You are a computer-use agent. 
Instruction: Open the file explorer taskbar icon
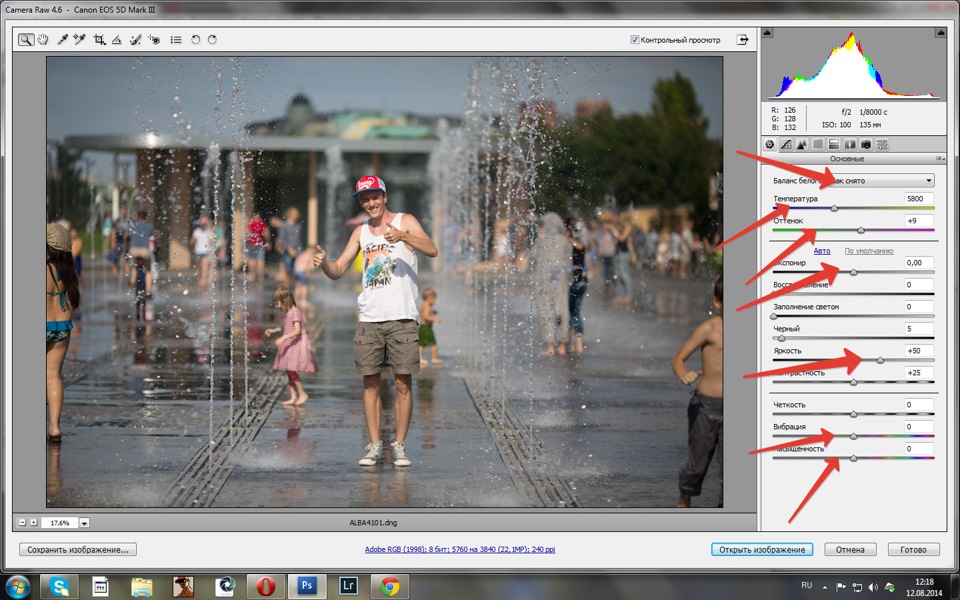tap(141, 587)
